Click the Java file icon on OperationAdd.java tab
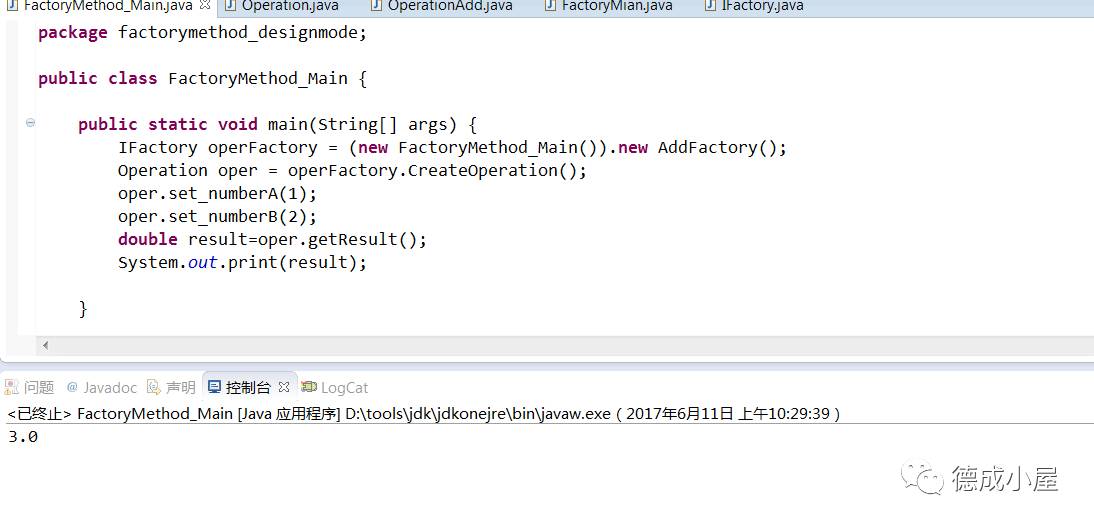Screen dimensions: 1094x527 (377, 6)
